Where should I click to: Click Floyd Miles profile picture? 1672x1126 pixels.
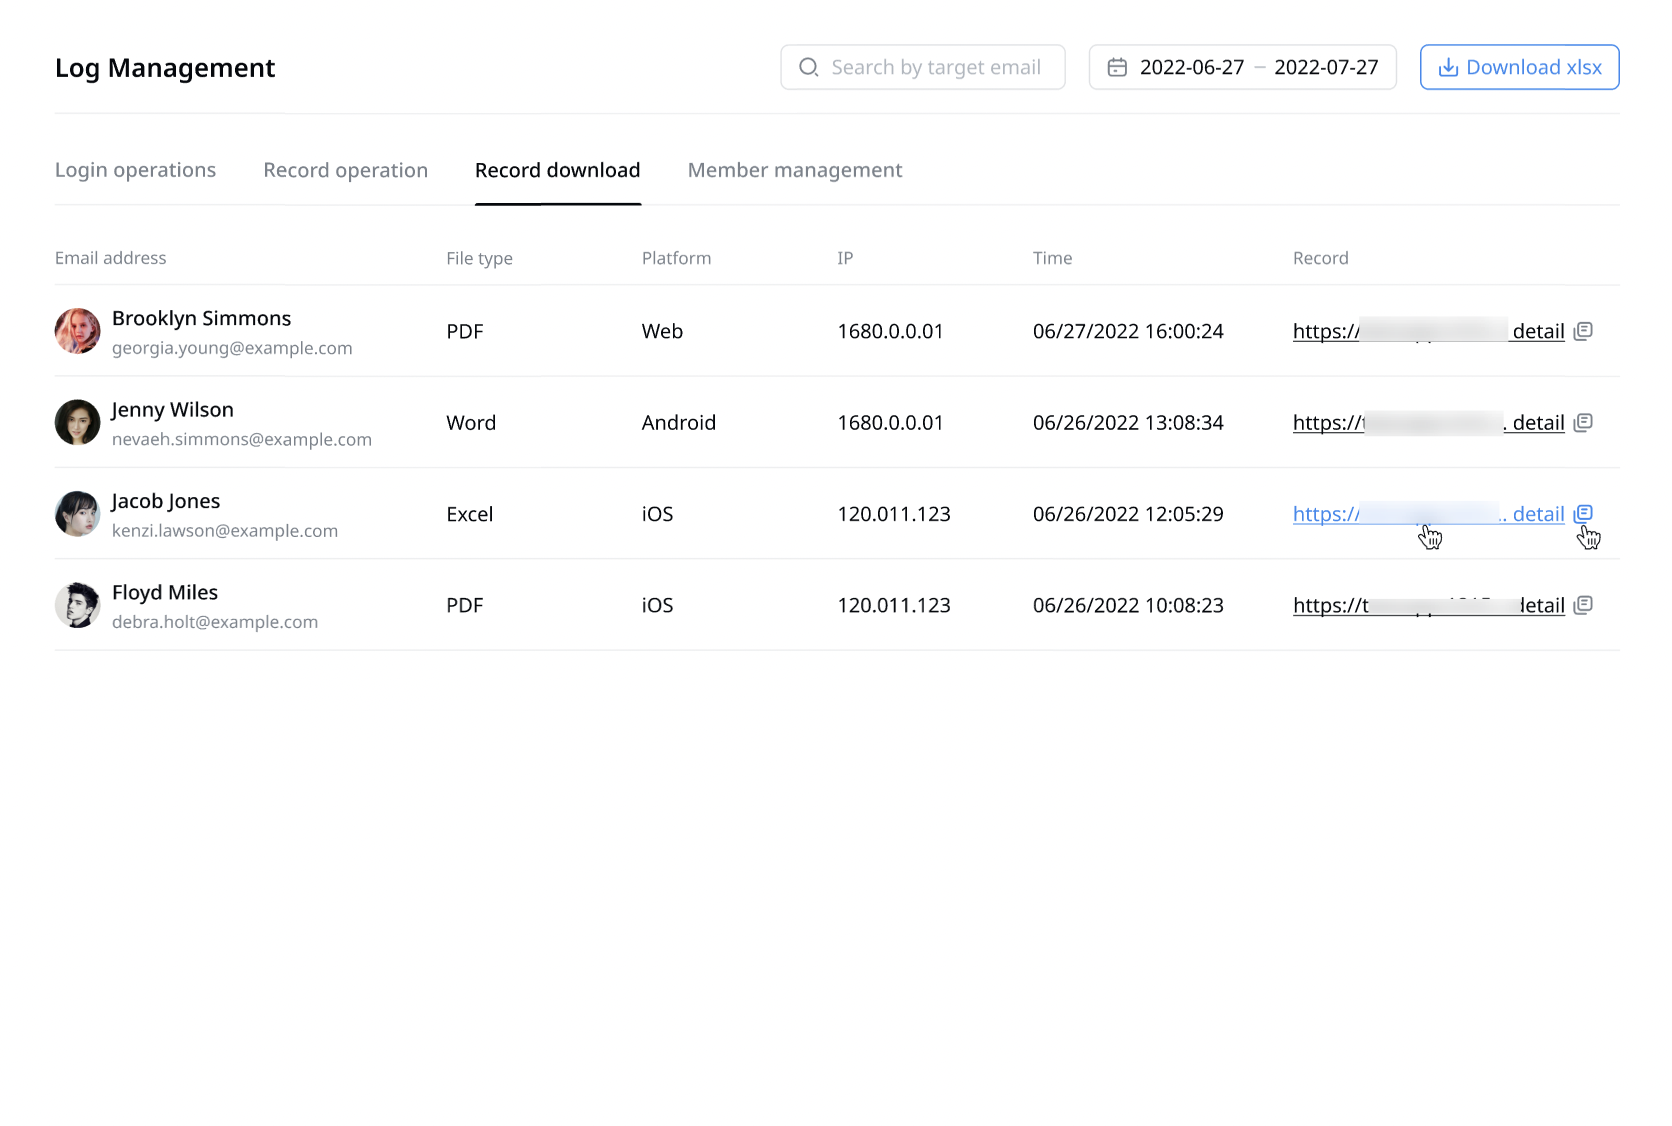77,605
